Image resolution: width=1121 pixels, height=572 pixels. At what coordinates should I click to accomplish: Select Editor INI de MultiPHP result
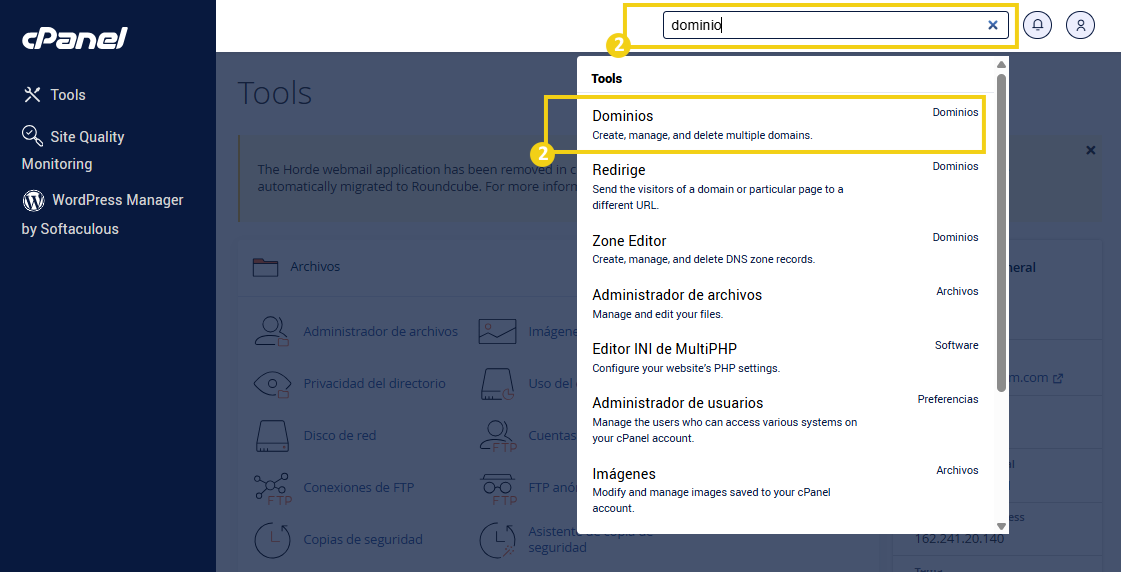pyautogui.click(x=785, y=358)
